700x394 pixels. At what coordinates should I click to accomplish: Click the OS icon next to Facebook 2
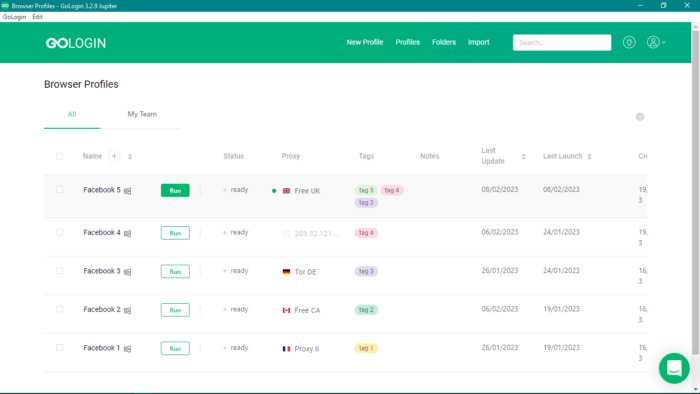pyautogui.click(x=127, y=311)
